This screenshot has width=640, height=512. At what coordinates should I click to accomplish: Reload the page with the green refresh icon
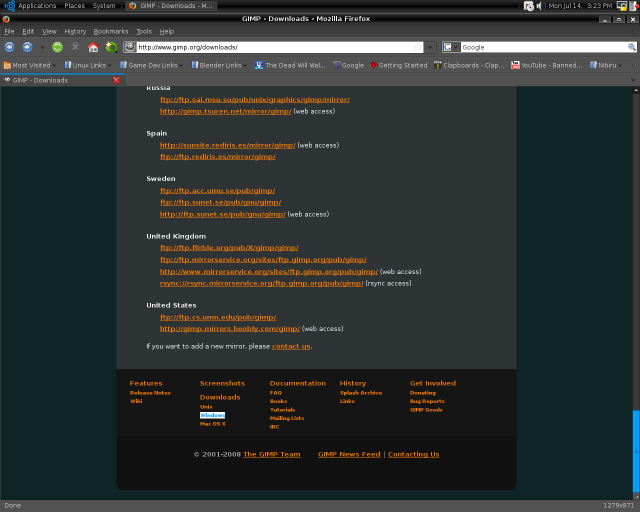(58, 47)
